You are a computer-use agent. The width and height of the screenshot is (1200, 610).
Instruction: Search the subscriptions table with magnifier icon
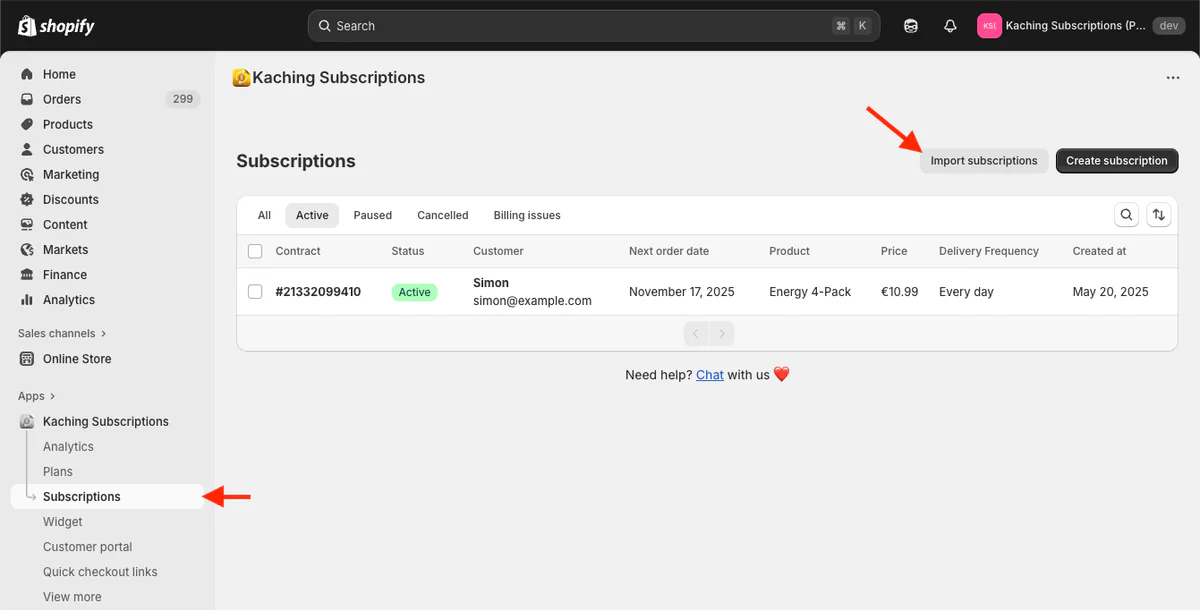pyautogui.click(x=1127, y=214)
